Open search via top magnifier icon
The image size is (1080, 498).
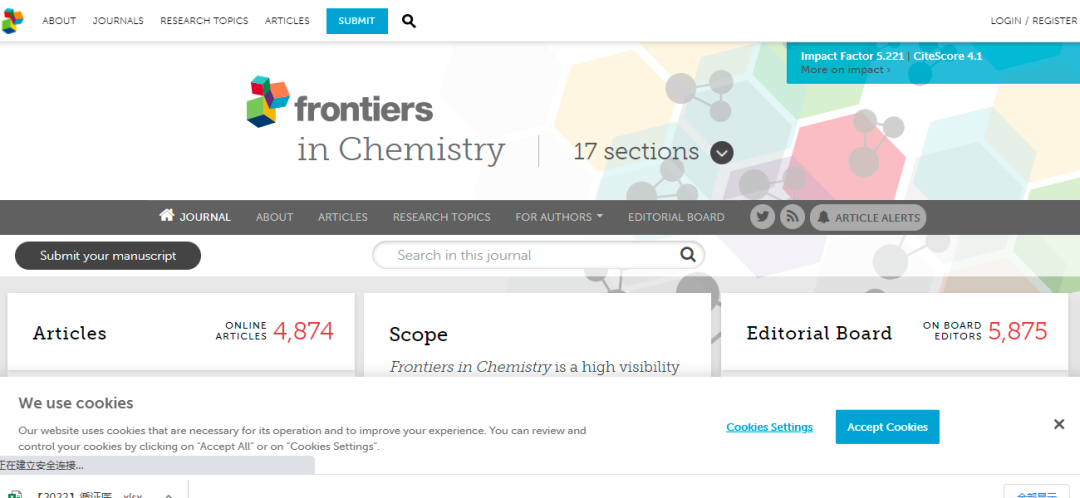tap(409, 21)
